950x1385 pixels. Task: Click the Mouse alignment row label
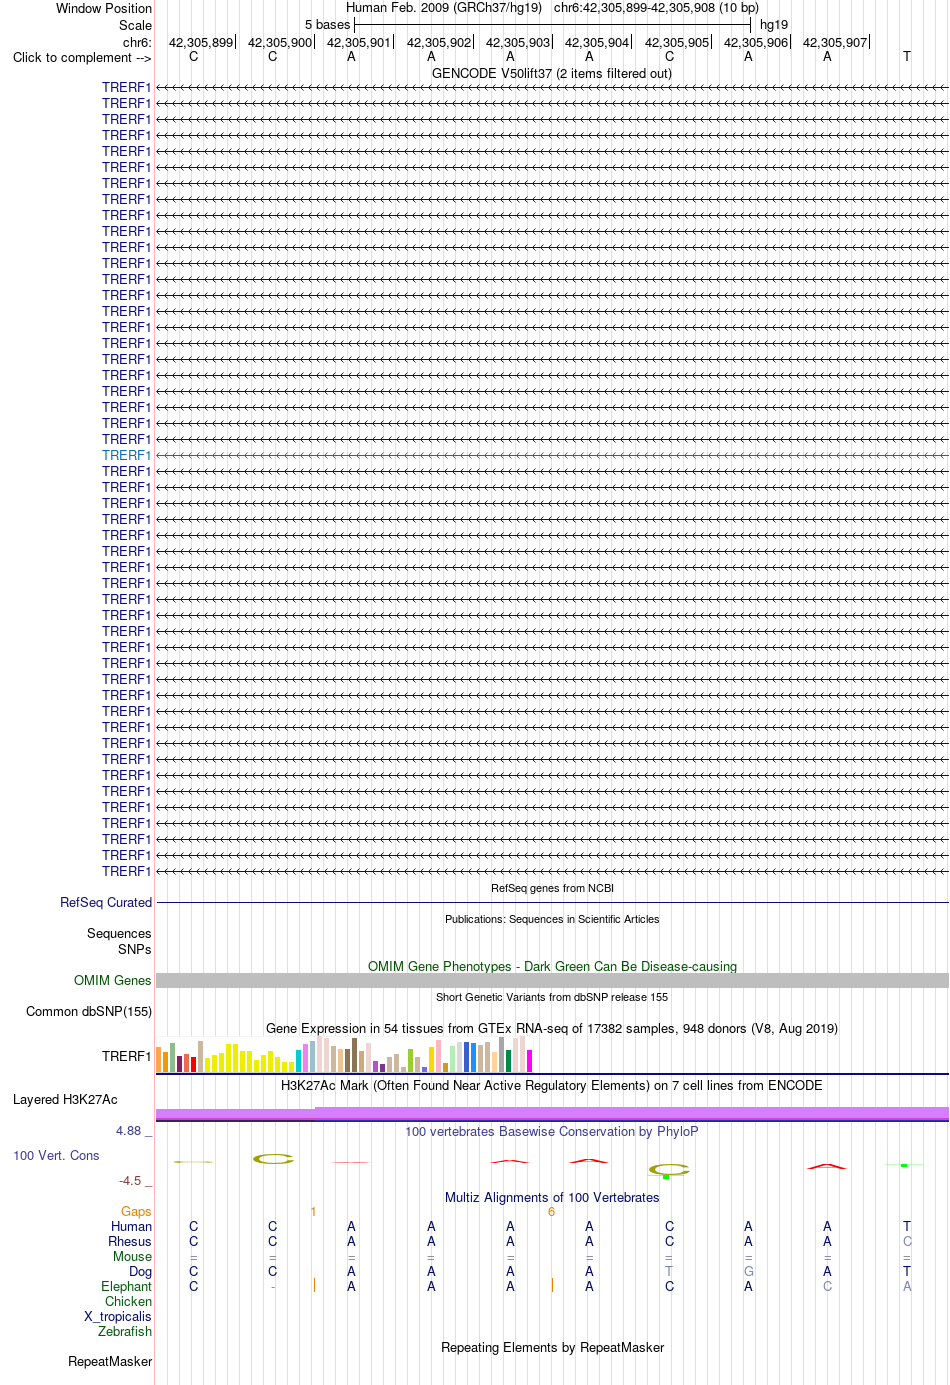click(x=132, y=1256)
